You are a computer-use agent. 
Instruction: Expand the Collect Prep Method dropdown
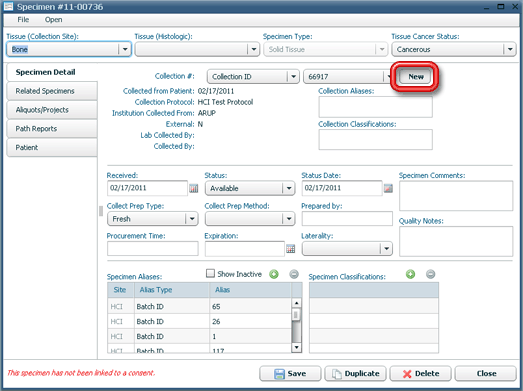(x=289, y=219)
